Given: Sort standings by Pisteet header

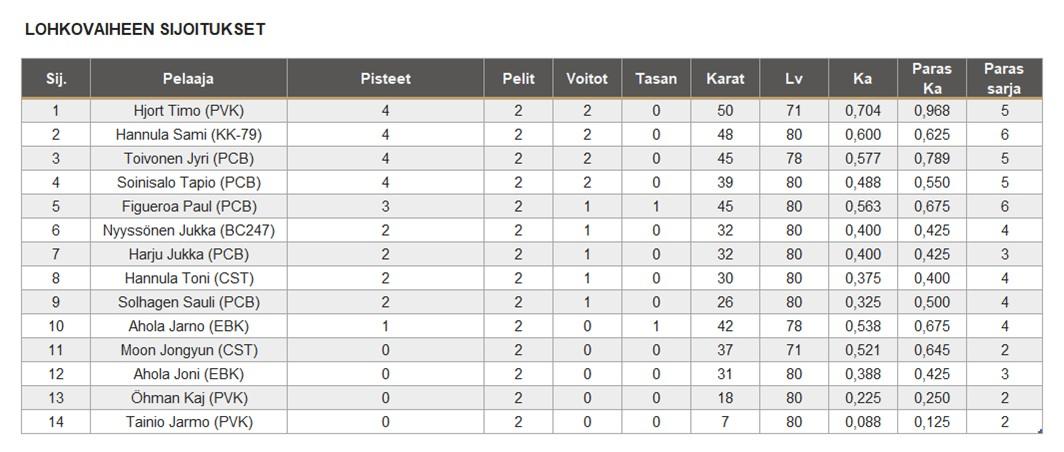Looking at the screenshot, I should pyautogui.click(x=385, y=79).
